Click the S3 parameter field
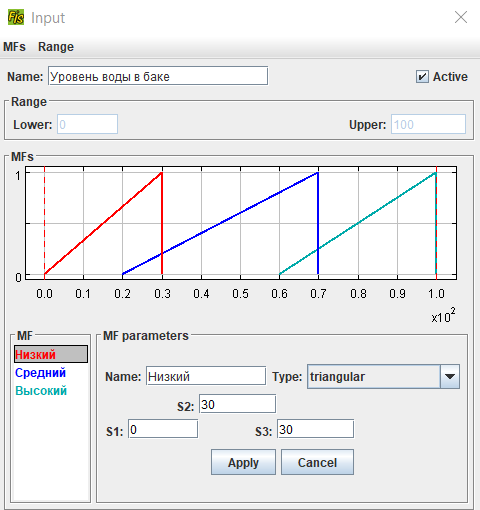 click(315, 429)
